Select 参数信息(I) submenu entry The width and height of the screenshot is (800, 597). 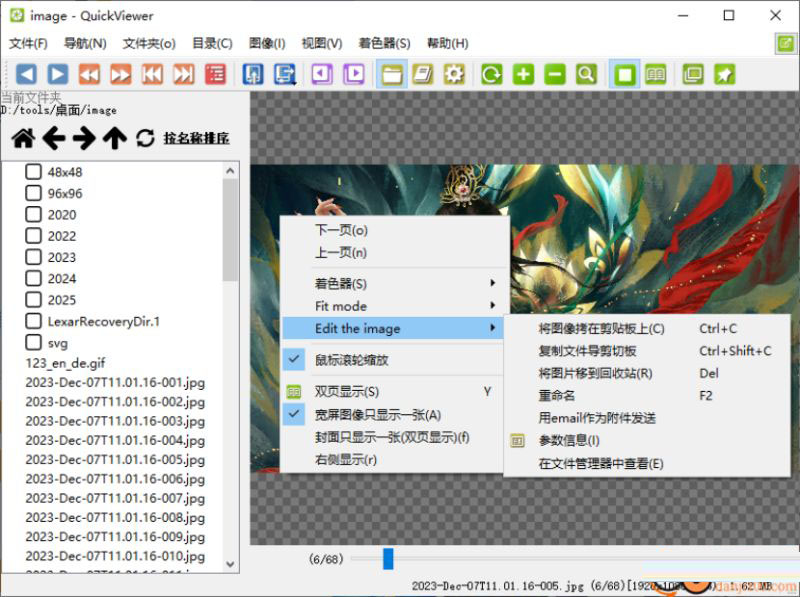click(x=646, y=440)
